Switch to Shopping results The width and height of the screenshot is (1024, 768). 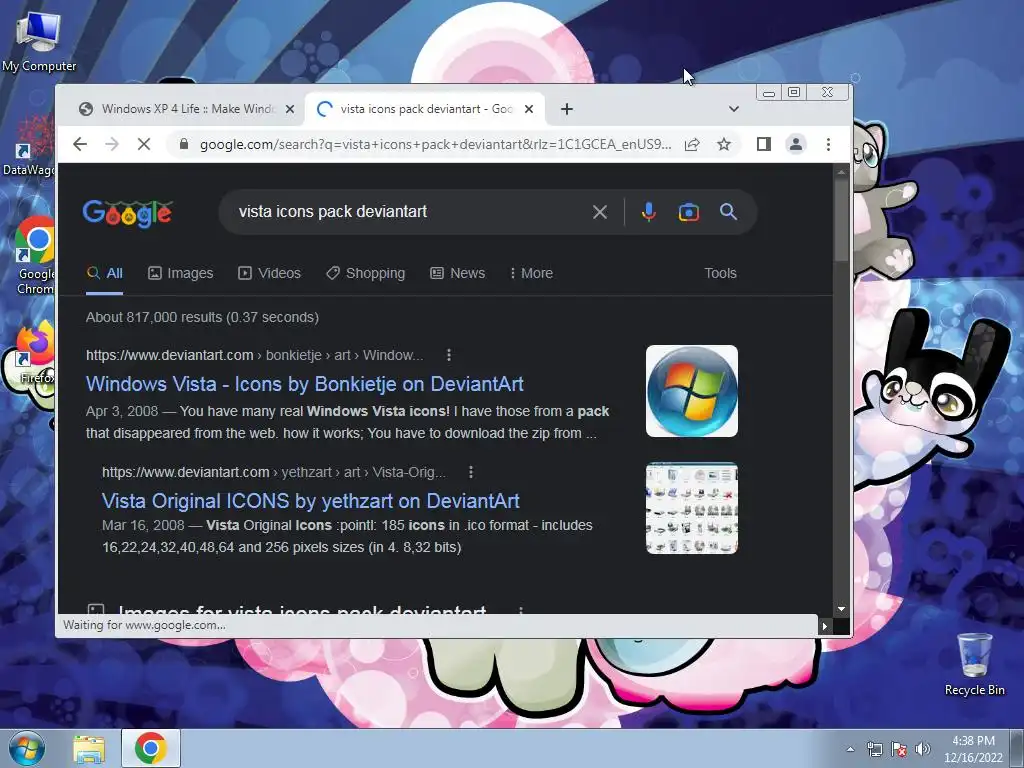click(366, 273)
